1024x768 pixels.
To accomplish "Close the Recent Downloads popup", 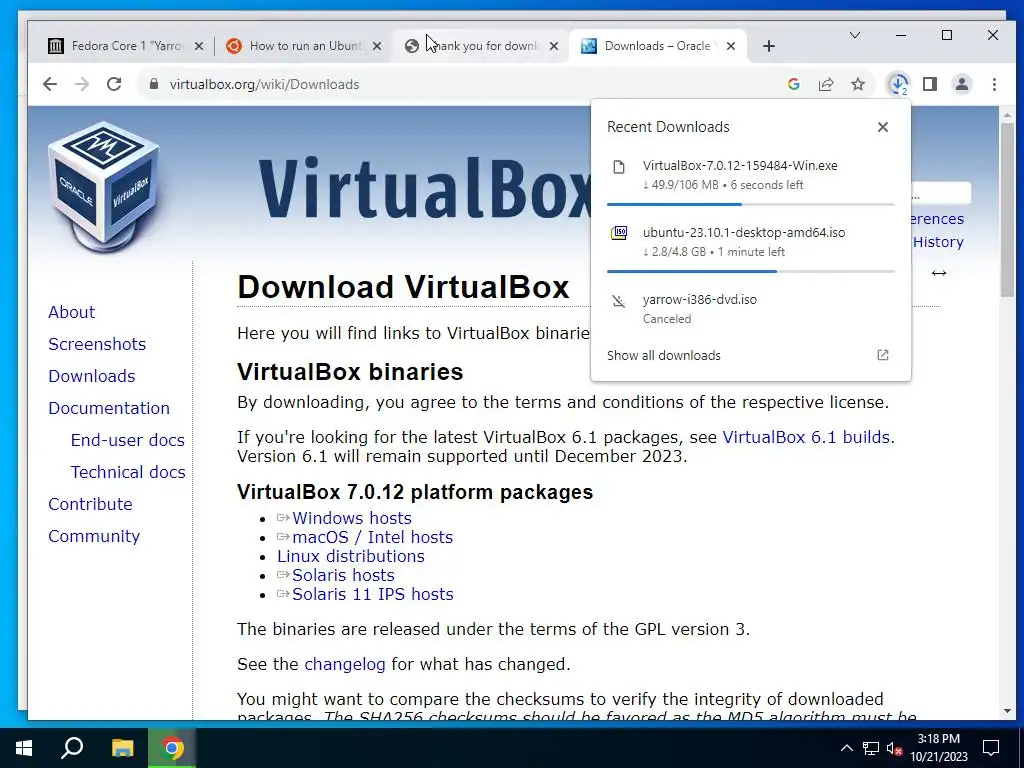I will (x=883, y=127).
